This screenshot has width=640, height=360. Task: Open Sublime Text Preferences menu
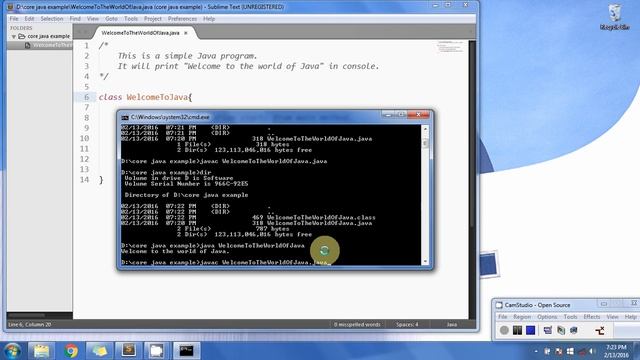tap(182, 19)
